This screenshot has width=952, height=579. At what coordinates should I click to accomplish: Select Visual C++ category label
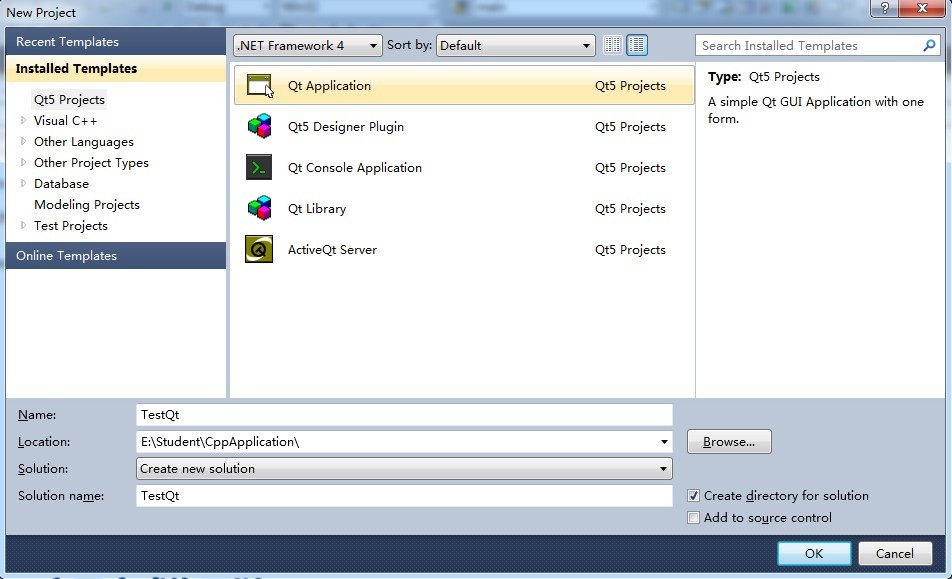coord(66,120)
